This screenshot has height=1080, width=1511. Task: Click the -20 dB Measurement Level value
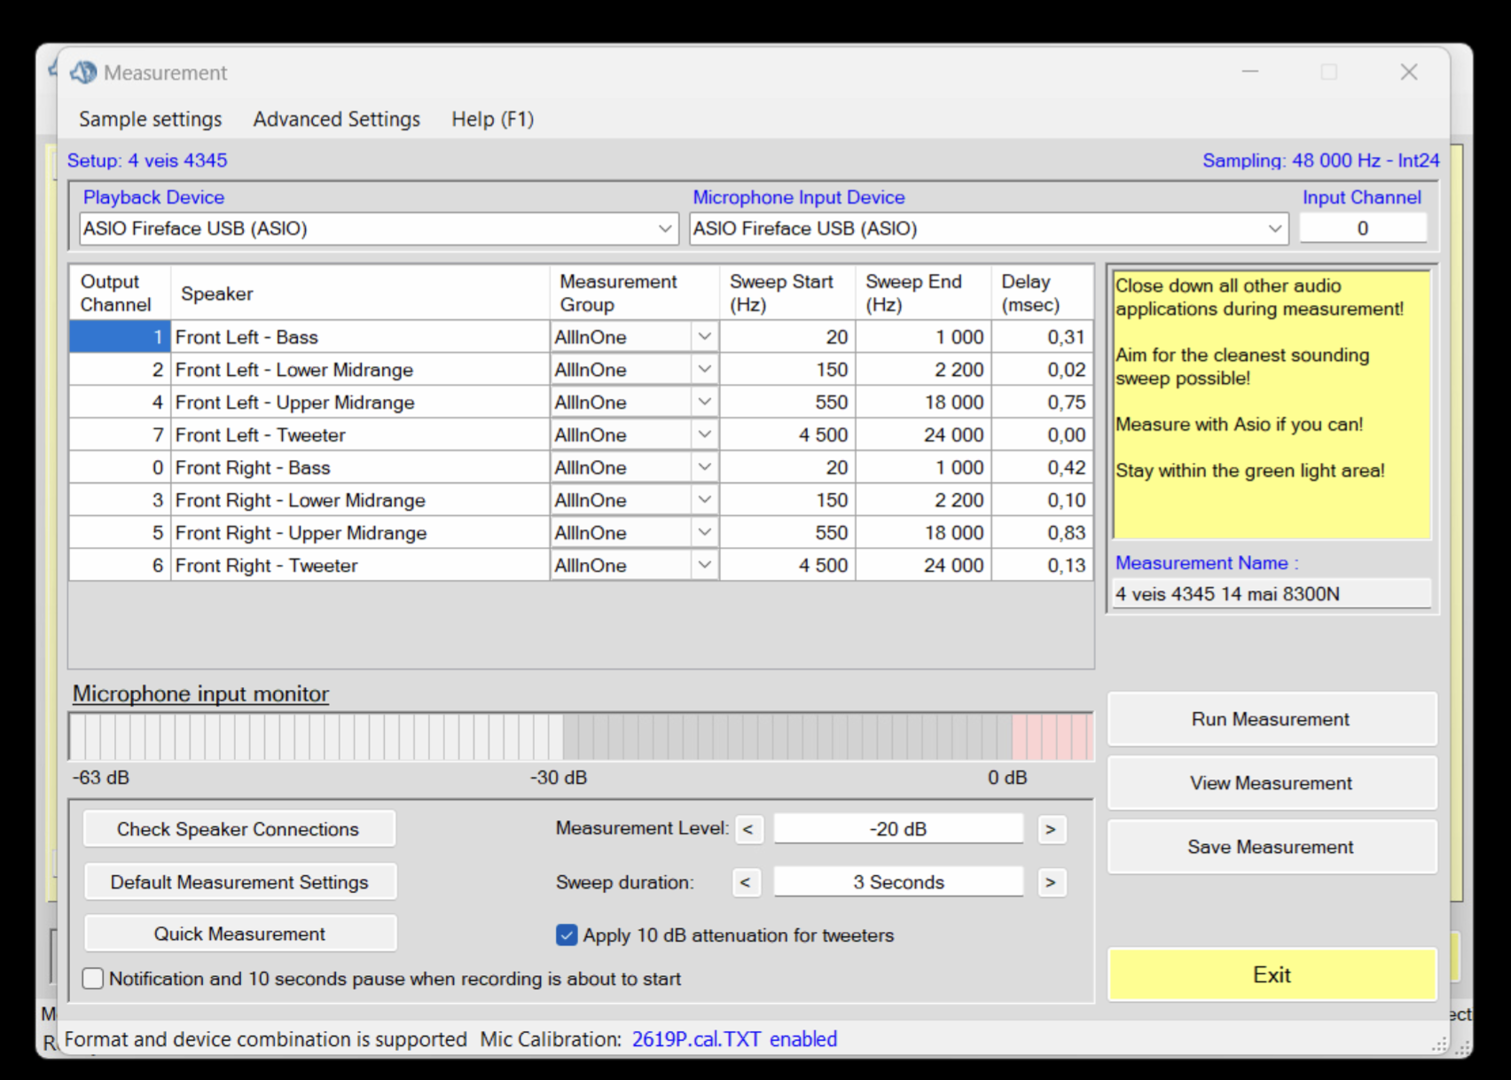click(x=898, y=829)
